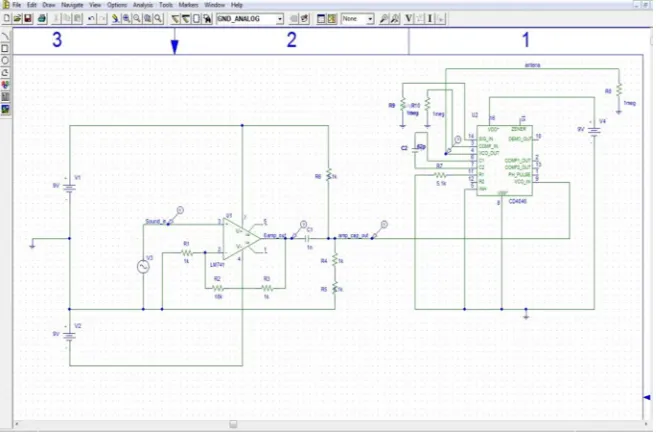
Task: Zoom to fit the page
Action: pos(158,19)
